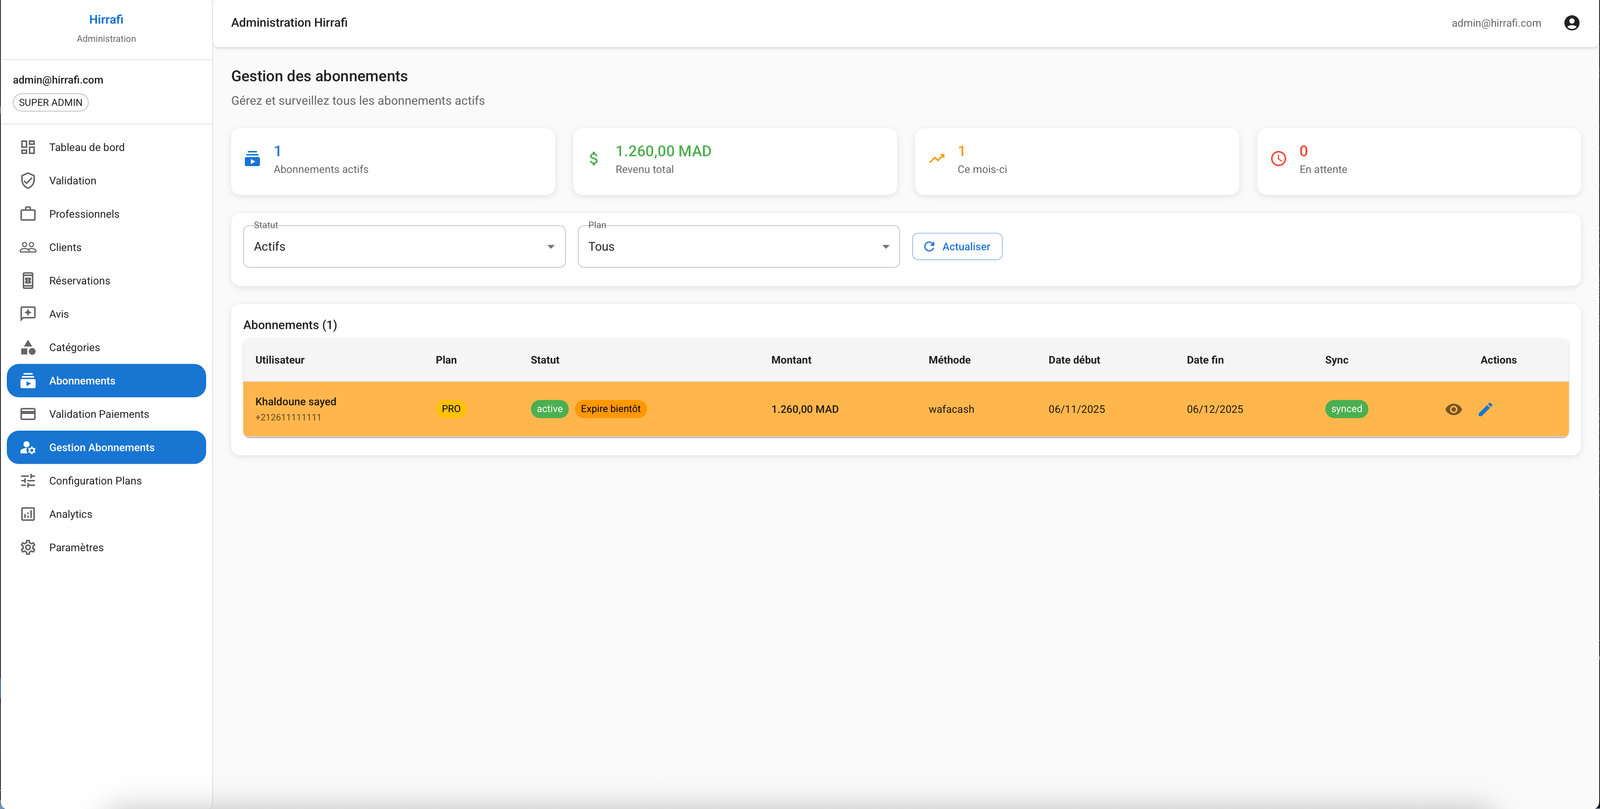Click the 1.260,00 MAD Revenu total value

663,151
